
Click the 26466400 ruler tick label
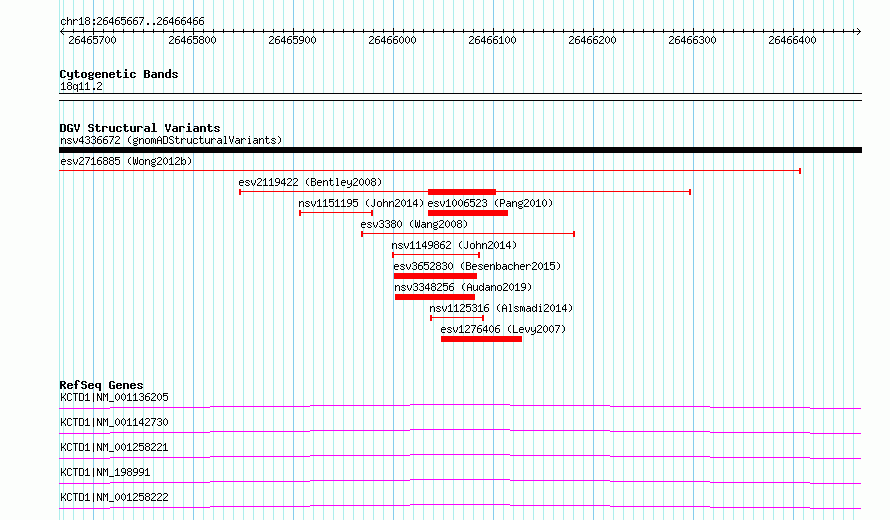coord(792,40)
